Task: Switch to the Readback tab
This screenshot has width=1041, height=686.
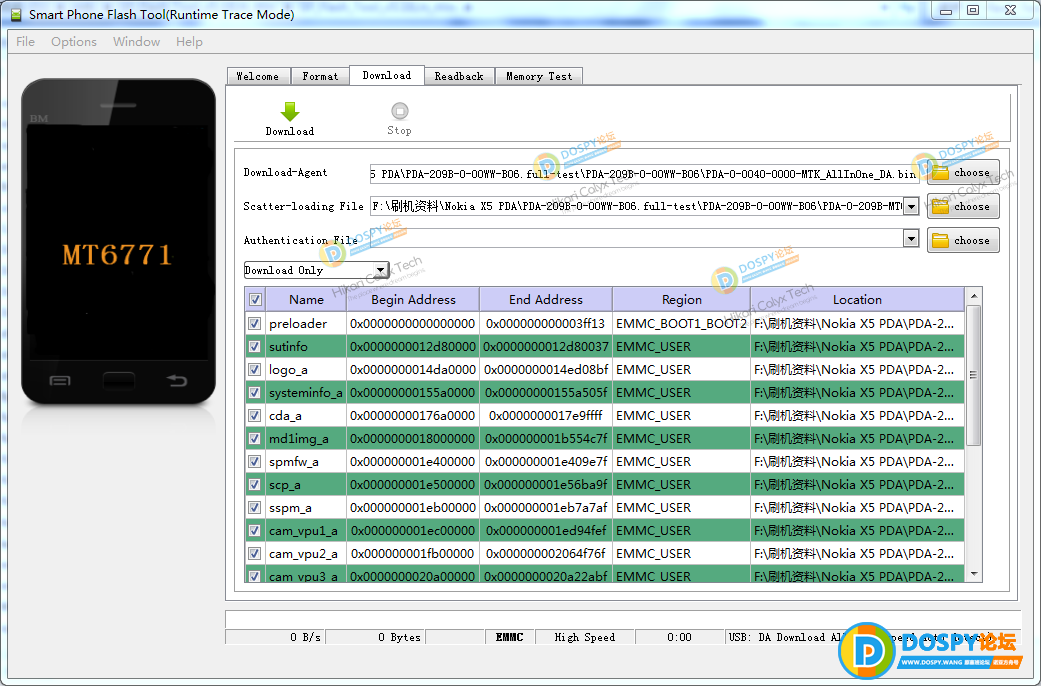Action: pos(459,76)
